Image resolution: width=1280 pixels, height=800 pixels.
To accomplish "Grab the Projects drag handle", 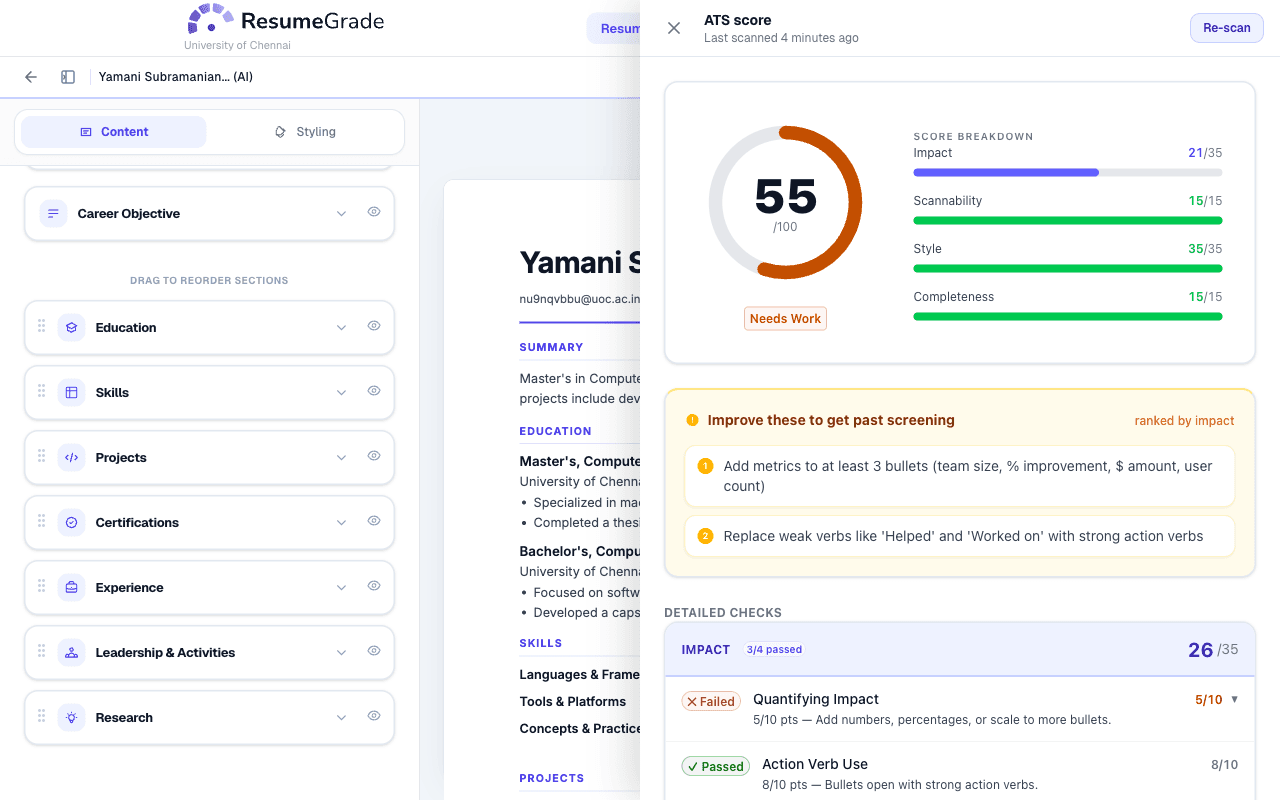I will pyautogui.click(x=42, y=456).
